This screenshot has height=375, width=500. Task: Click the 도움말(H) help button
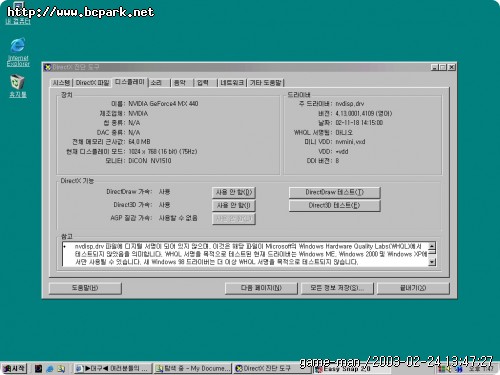pos(85,288)
